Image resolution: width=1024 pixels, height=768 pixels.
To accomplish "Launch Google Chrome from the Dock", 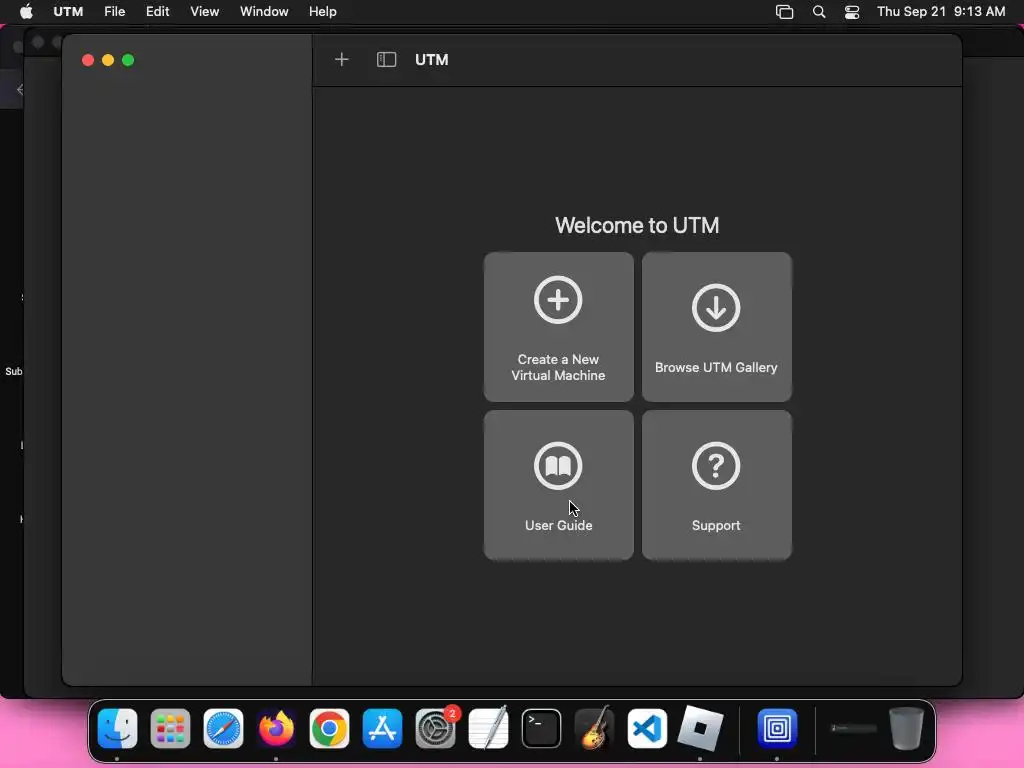I will point(329,728).
